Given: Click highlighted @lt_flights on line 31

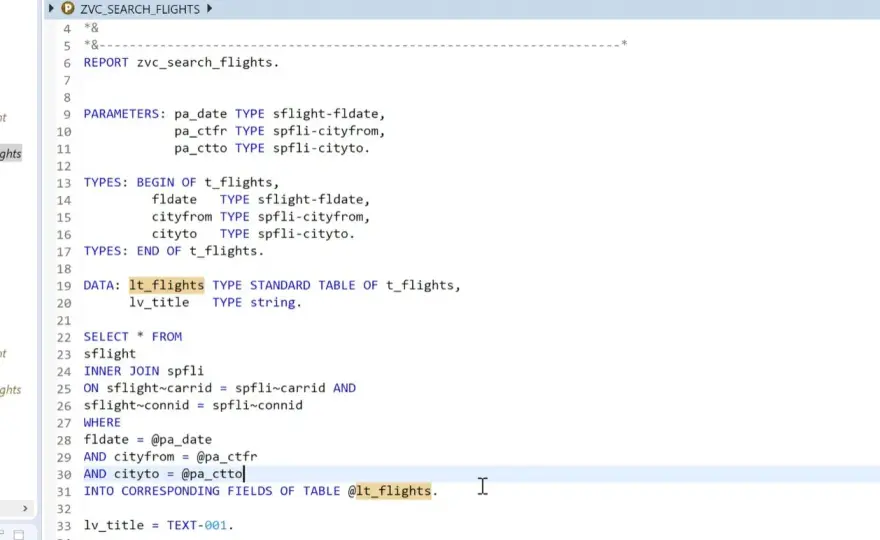Looking at the screenshot, I should 389,491.
